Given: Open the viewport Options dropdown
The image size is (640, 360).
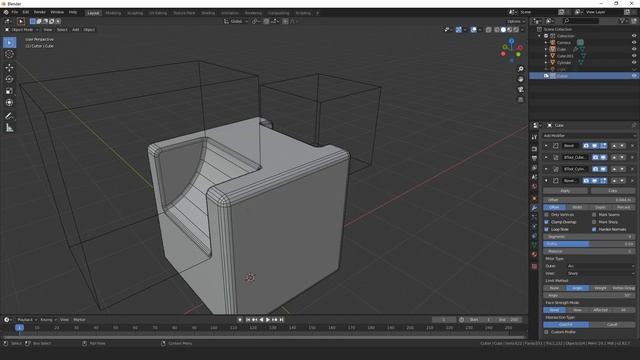Looking at the screenshot, I should point(516,21).
